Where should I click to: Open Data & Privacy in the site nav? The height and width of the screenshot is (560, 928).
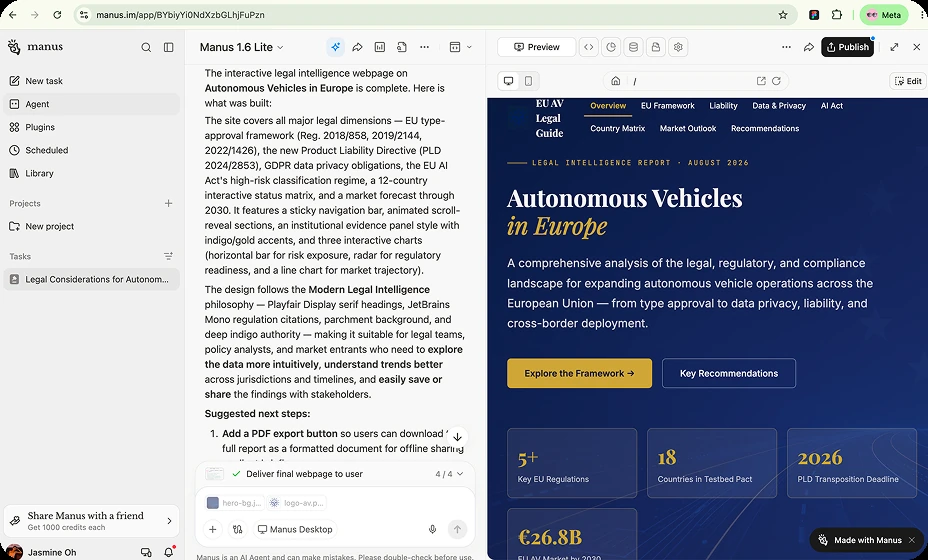click(x=779, y=106)
